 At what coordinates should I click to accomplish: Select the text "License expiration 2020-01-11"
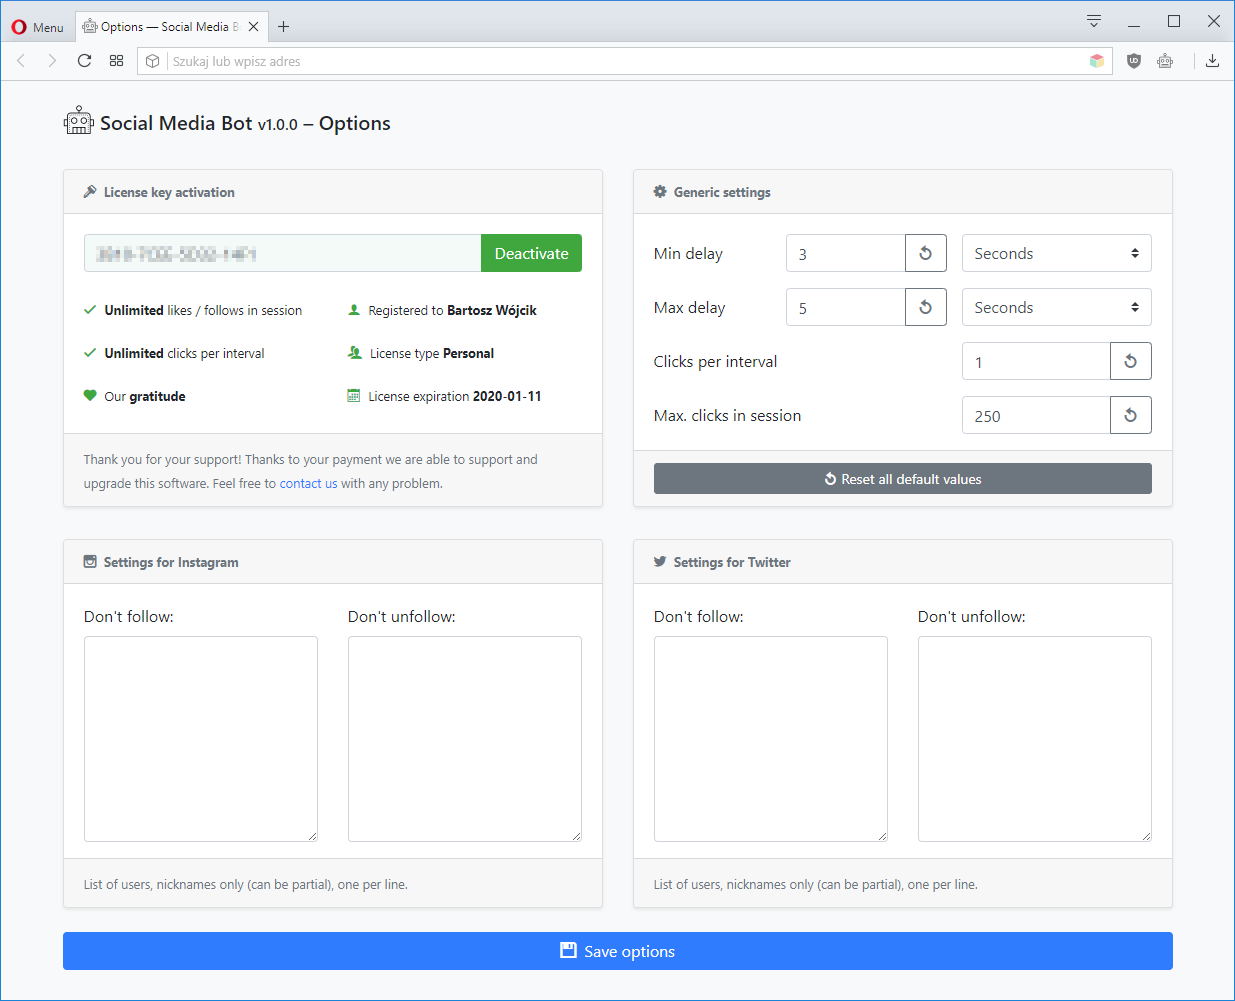pos(455,396)
